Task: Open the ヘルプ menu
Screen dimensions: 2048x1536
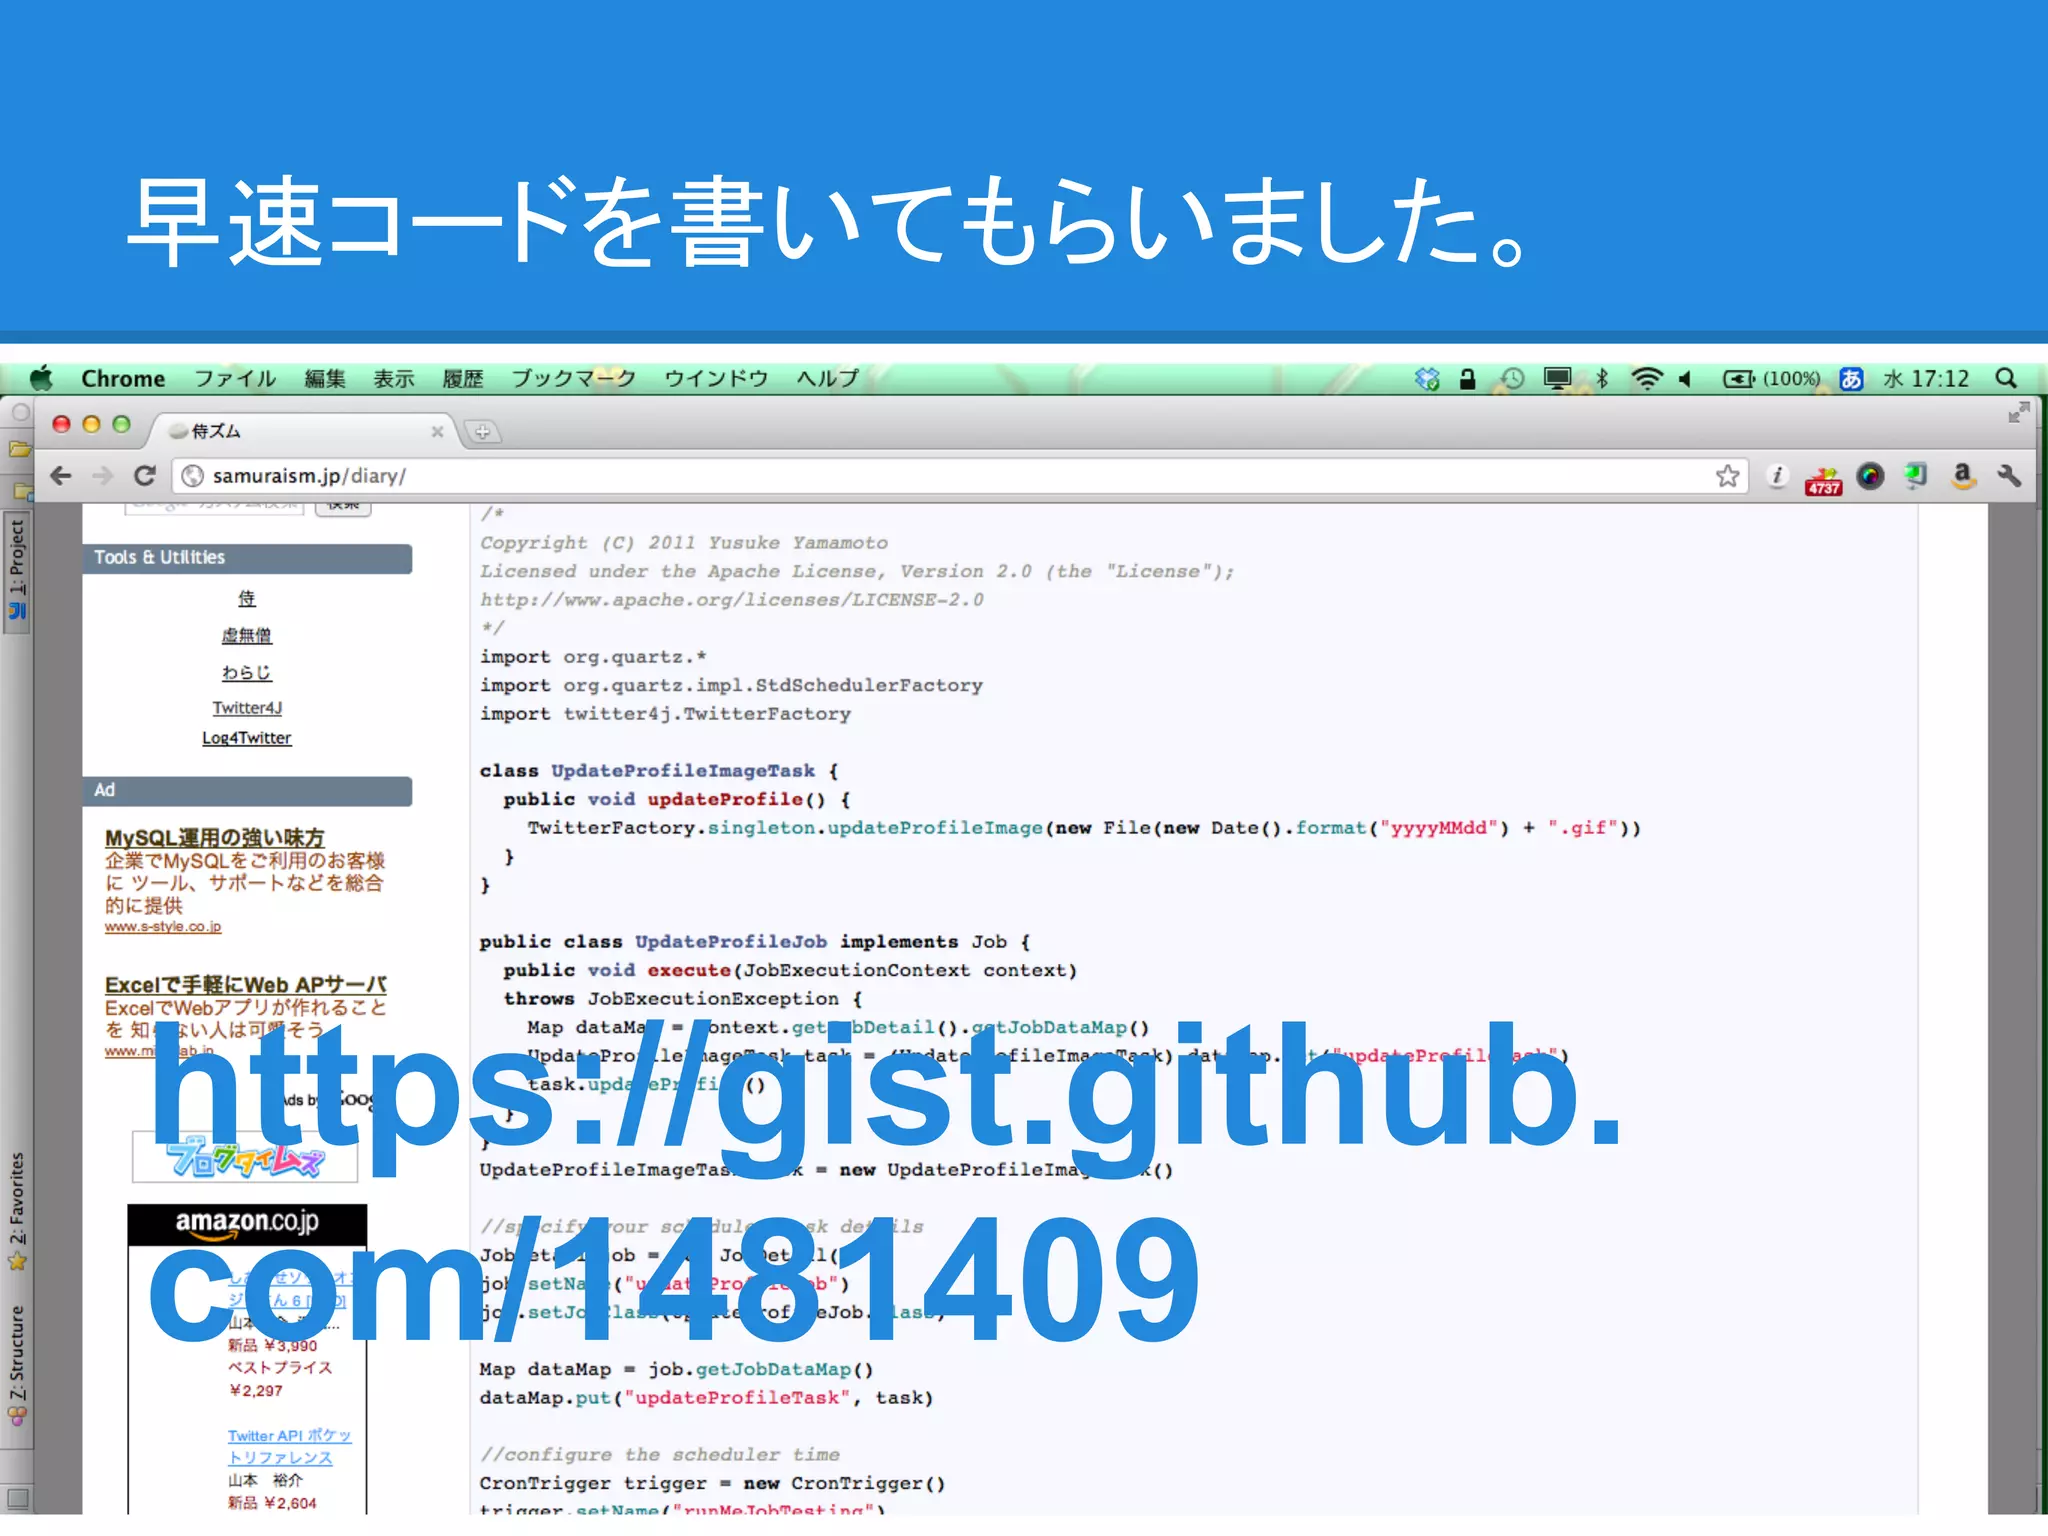Action: click(828, 378)
